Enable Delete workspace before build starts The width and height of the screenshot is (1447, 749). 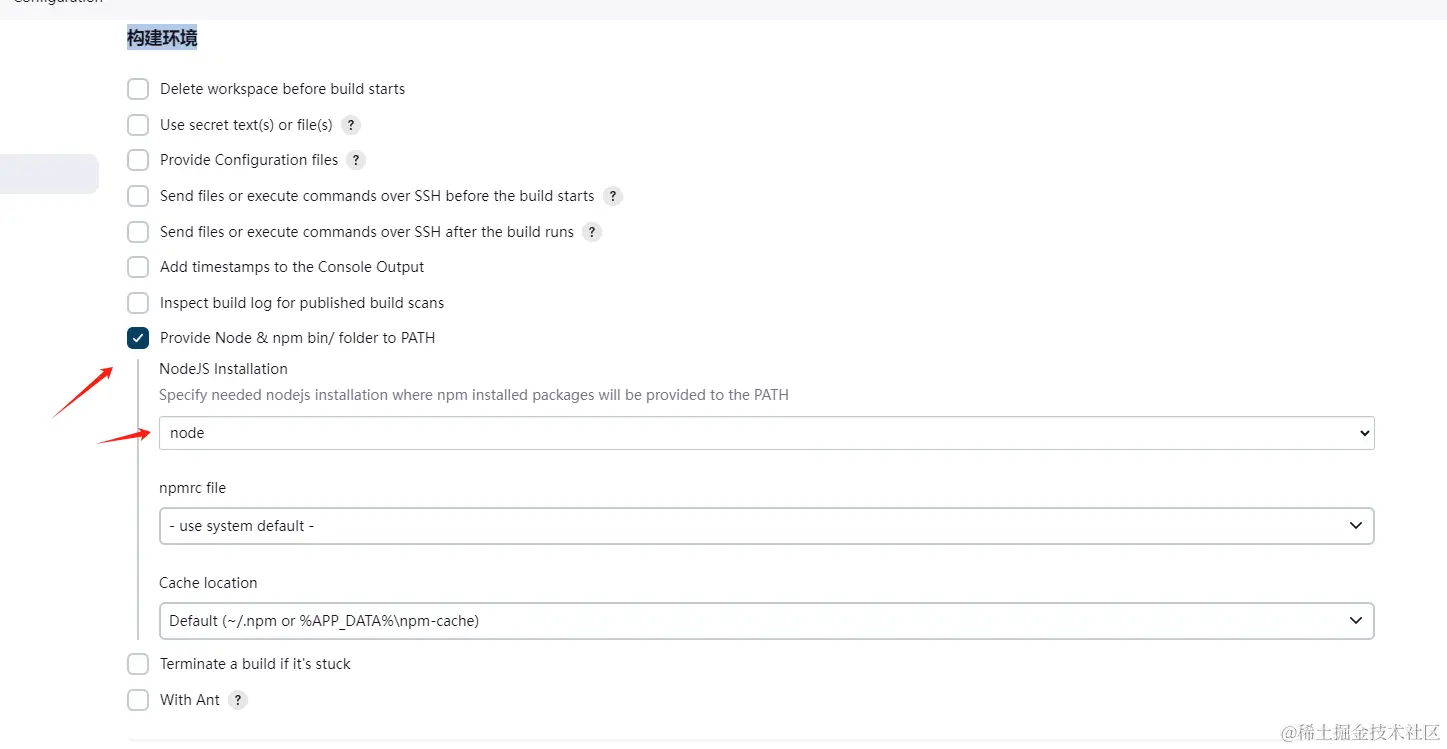[138, 89]
